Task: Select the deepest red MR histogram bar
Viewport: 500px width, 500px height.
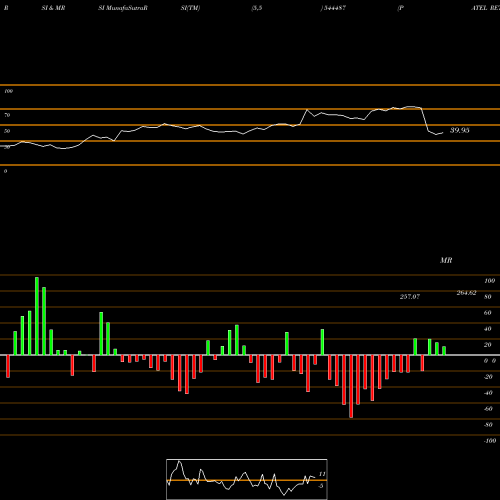Action: coord(351,386)
